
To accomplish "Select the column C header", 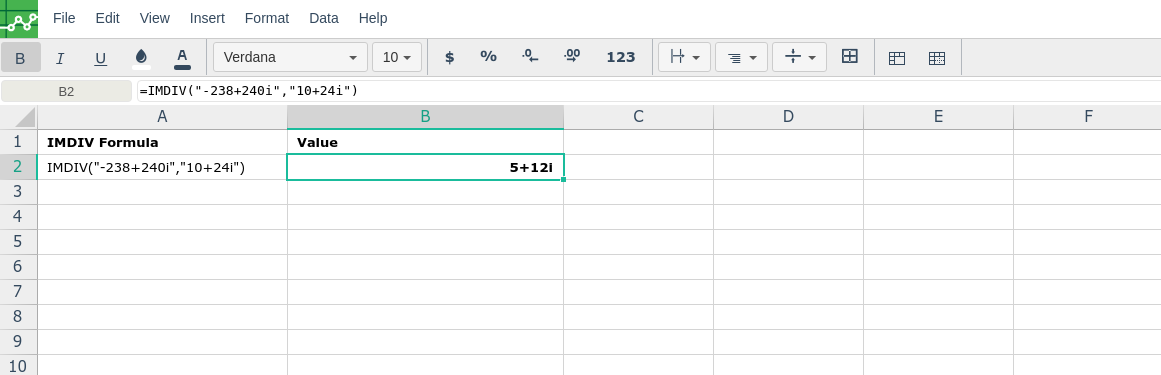I will 638,116.
